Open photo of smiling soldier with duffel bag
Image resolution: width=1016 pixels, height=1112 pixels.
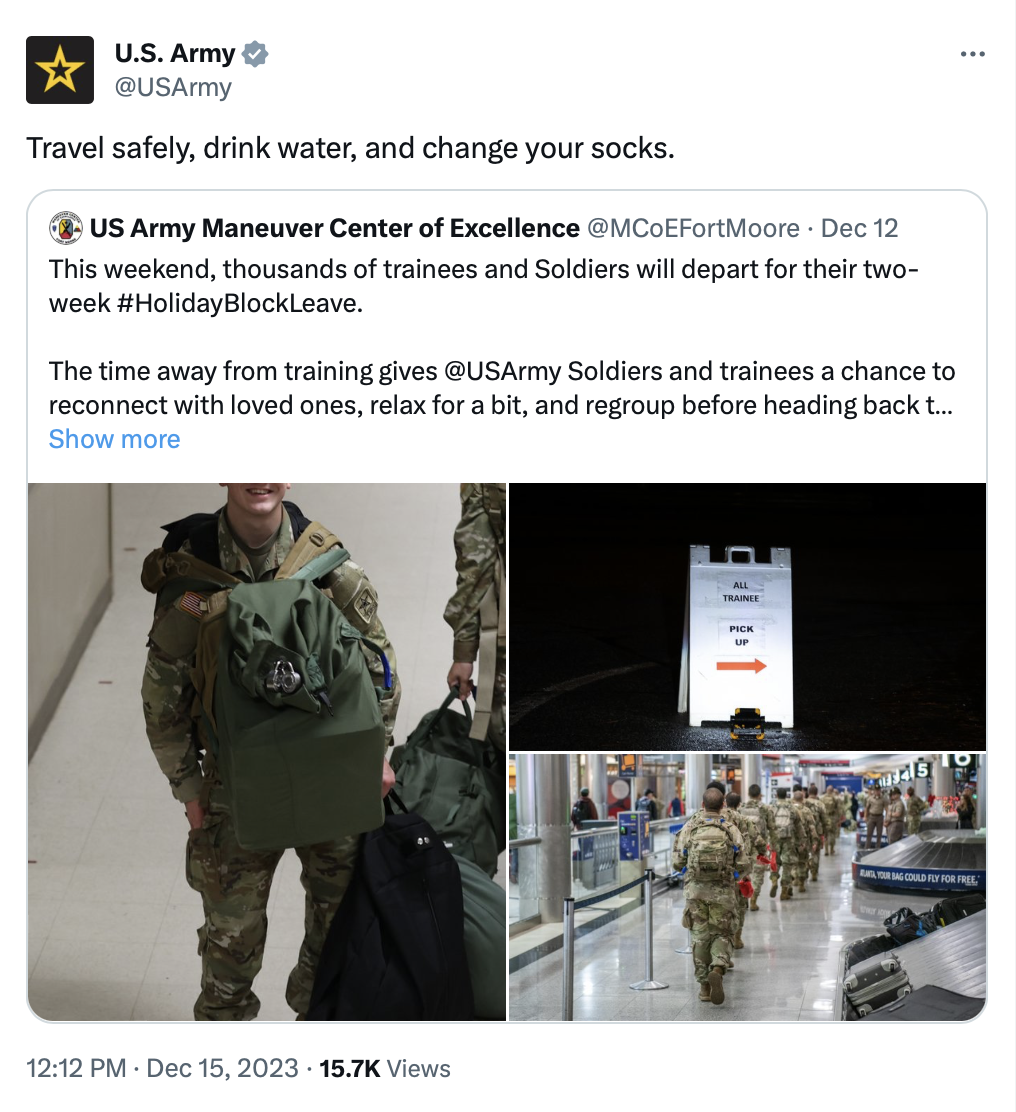[267, 752]
